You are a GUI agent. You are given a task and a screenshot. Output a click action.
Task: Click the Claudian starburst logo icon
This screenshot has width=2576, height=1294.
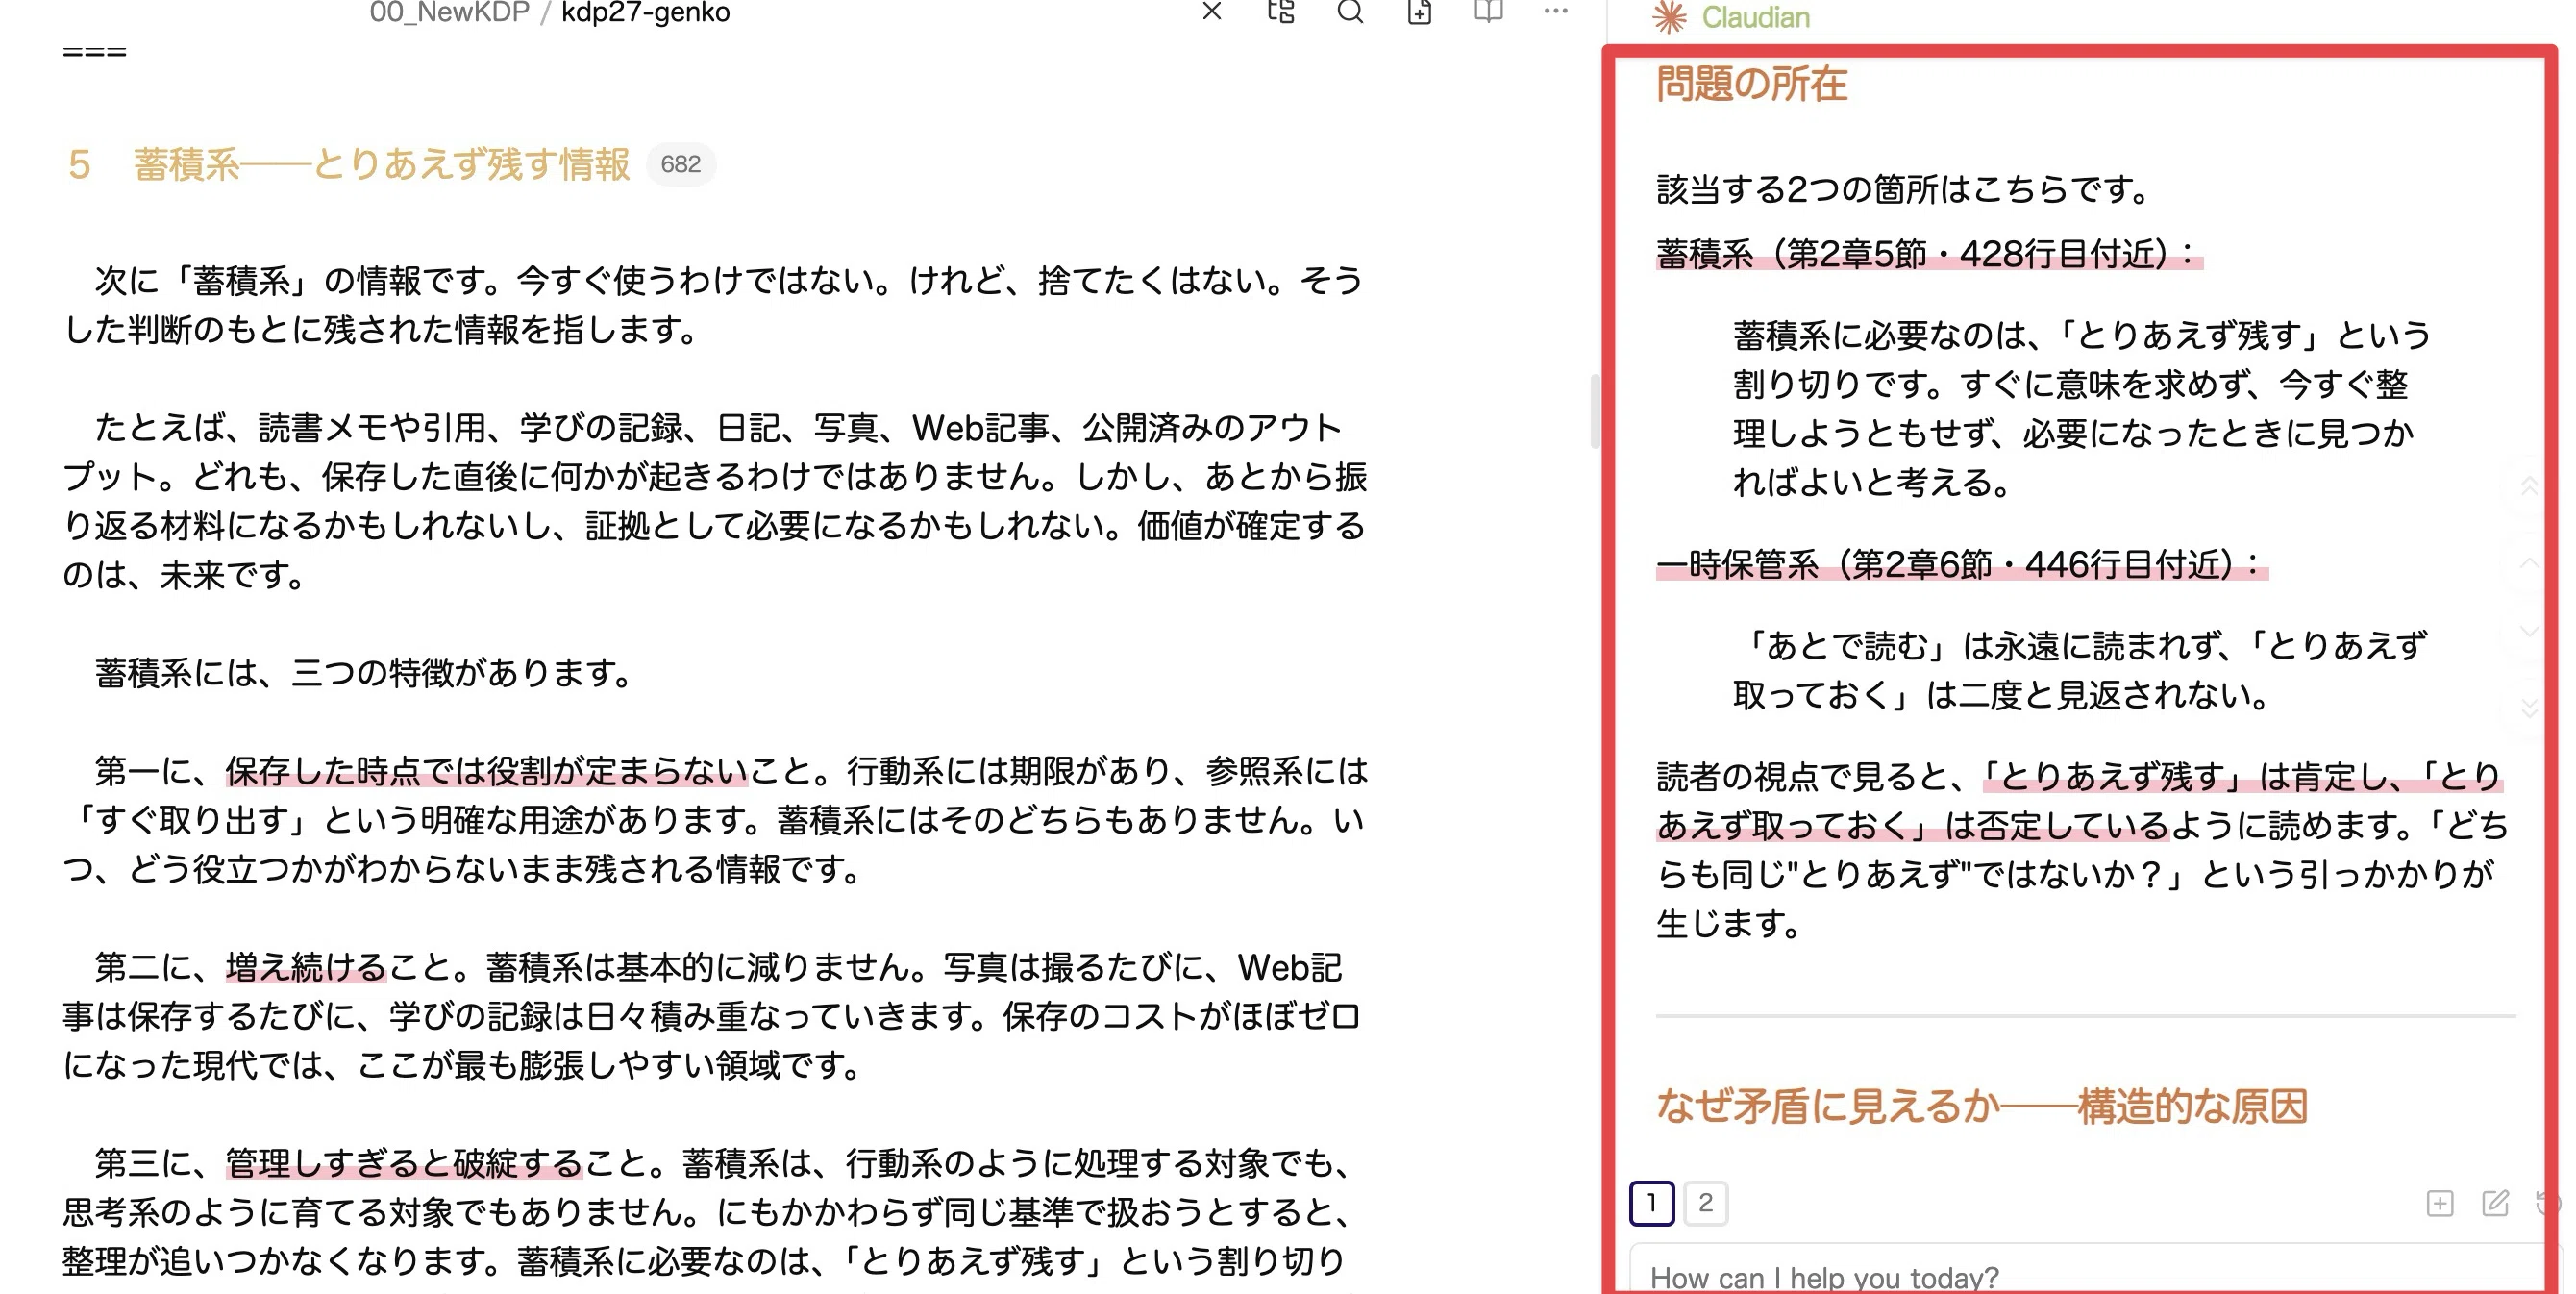click(1669, 17)
